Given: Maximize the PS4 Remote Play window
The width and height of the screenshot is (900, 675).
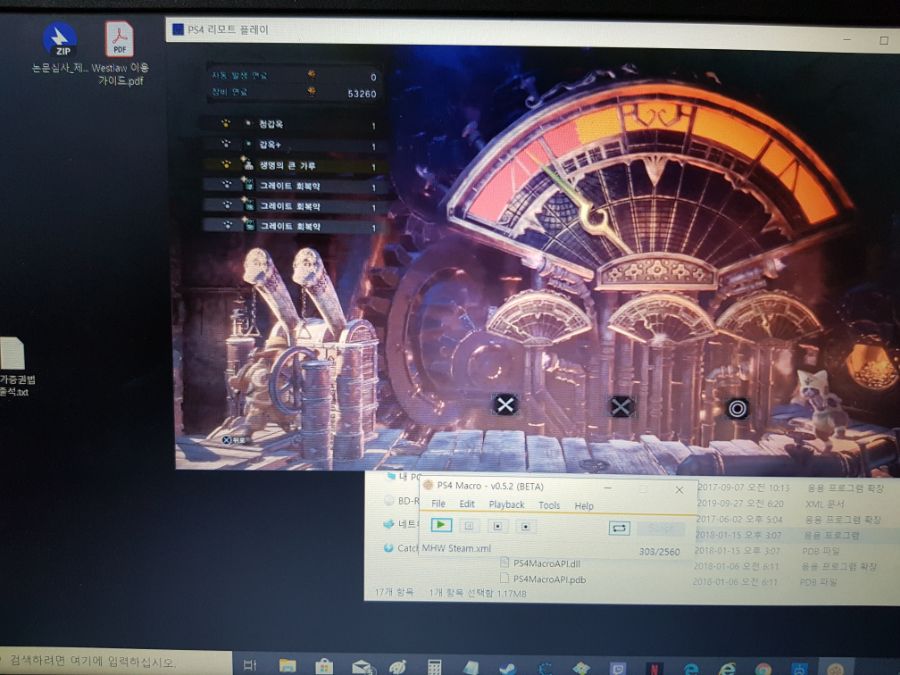Looking at the screenshot, I should 884,40.
